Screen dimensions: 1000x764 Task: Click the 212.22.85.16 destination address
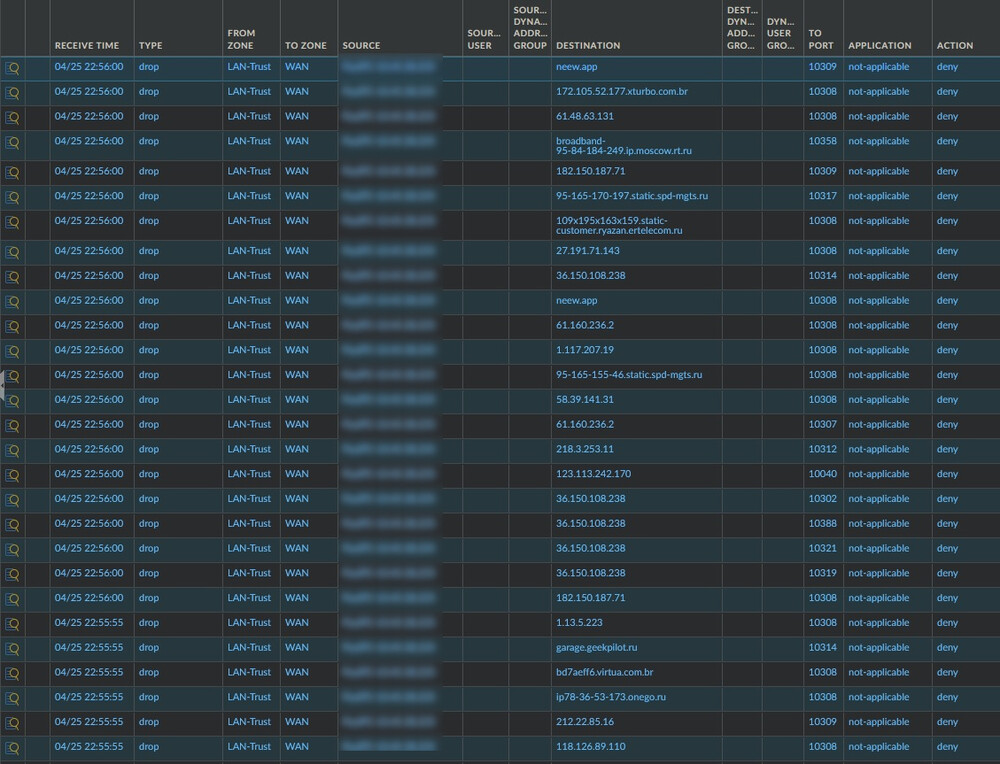coord(585,722)
